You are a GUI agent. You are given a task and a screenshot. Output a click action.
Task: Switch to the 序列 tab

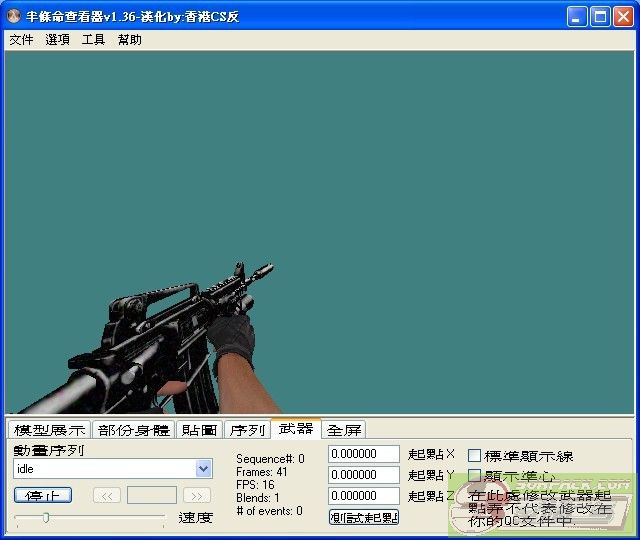coord(247,430)
